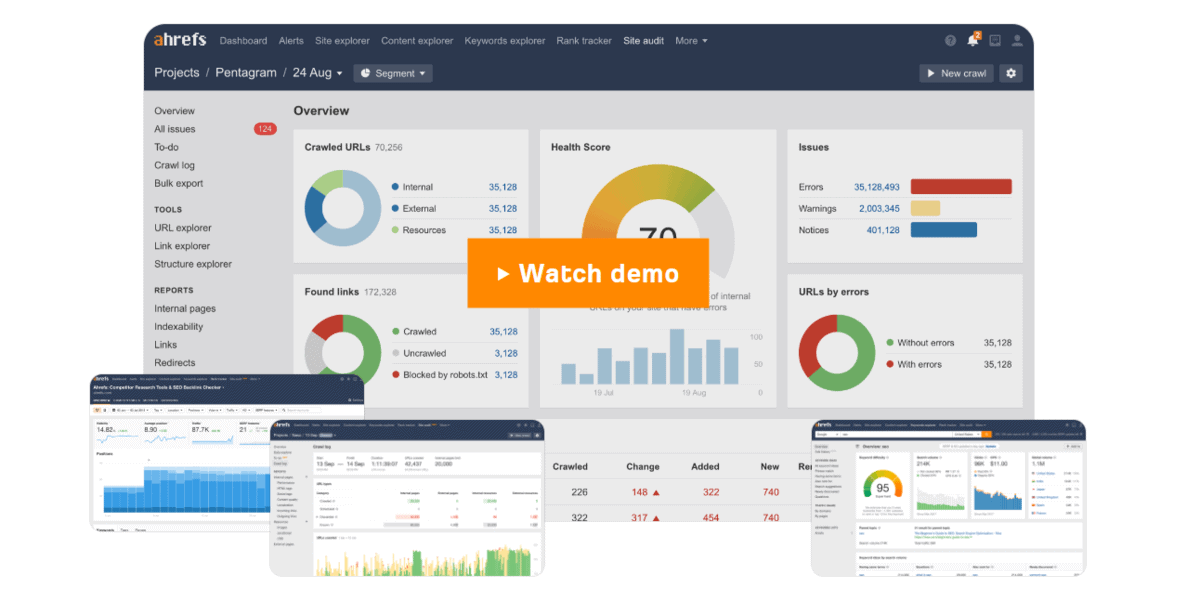This screenshot has height=614, width=1200.
Task: Open Structure explorer tool
Action: coord(193,264)
